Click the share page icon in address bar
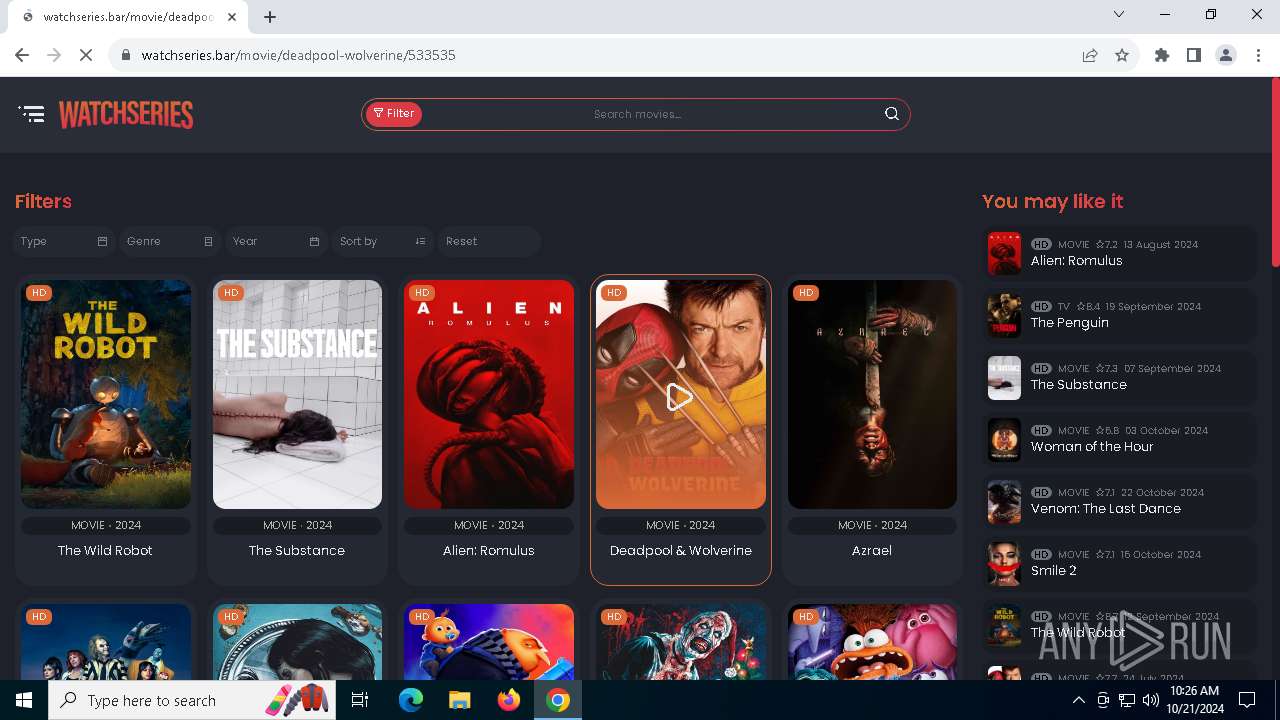Image resolution: width=1280 pixels, height=720 pixels. [x=1090, y=55]
